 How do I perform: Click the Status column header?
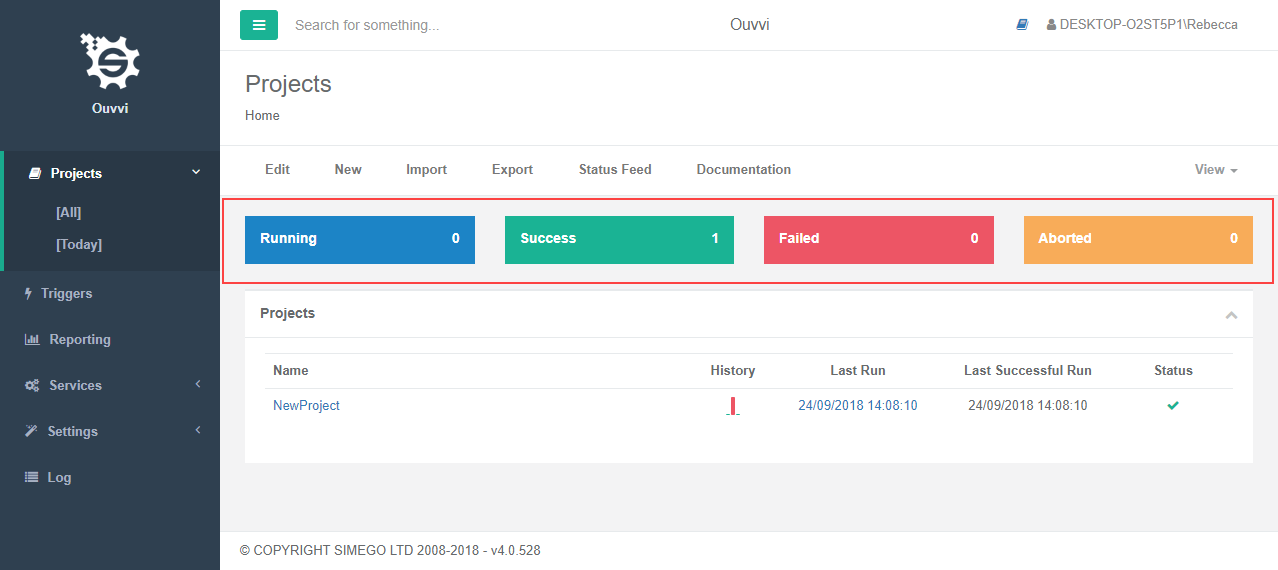click(1173, 371)
